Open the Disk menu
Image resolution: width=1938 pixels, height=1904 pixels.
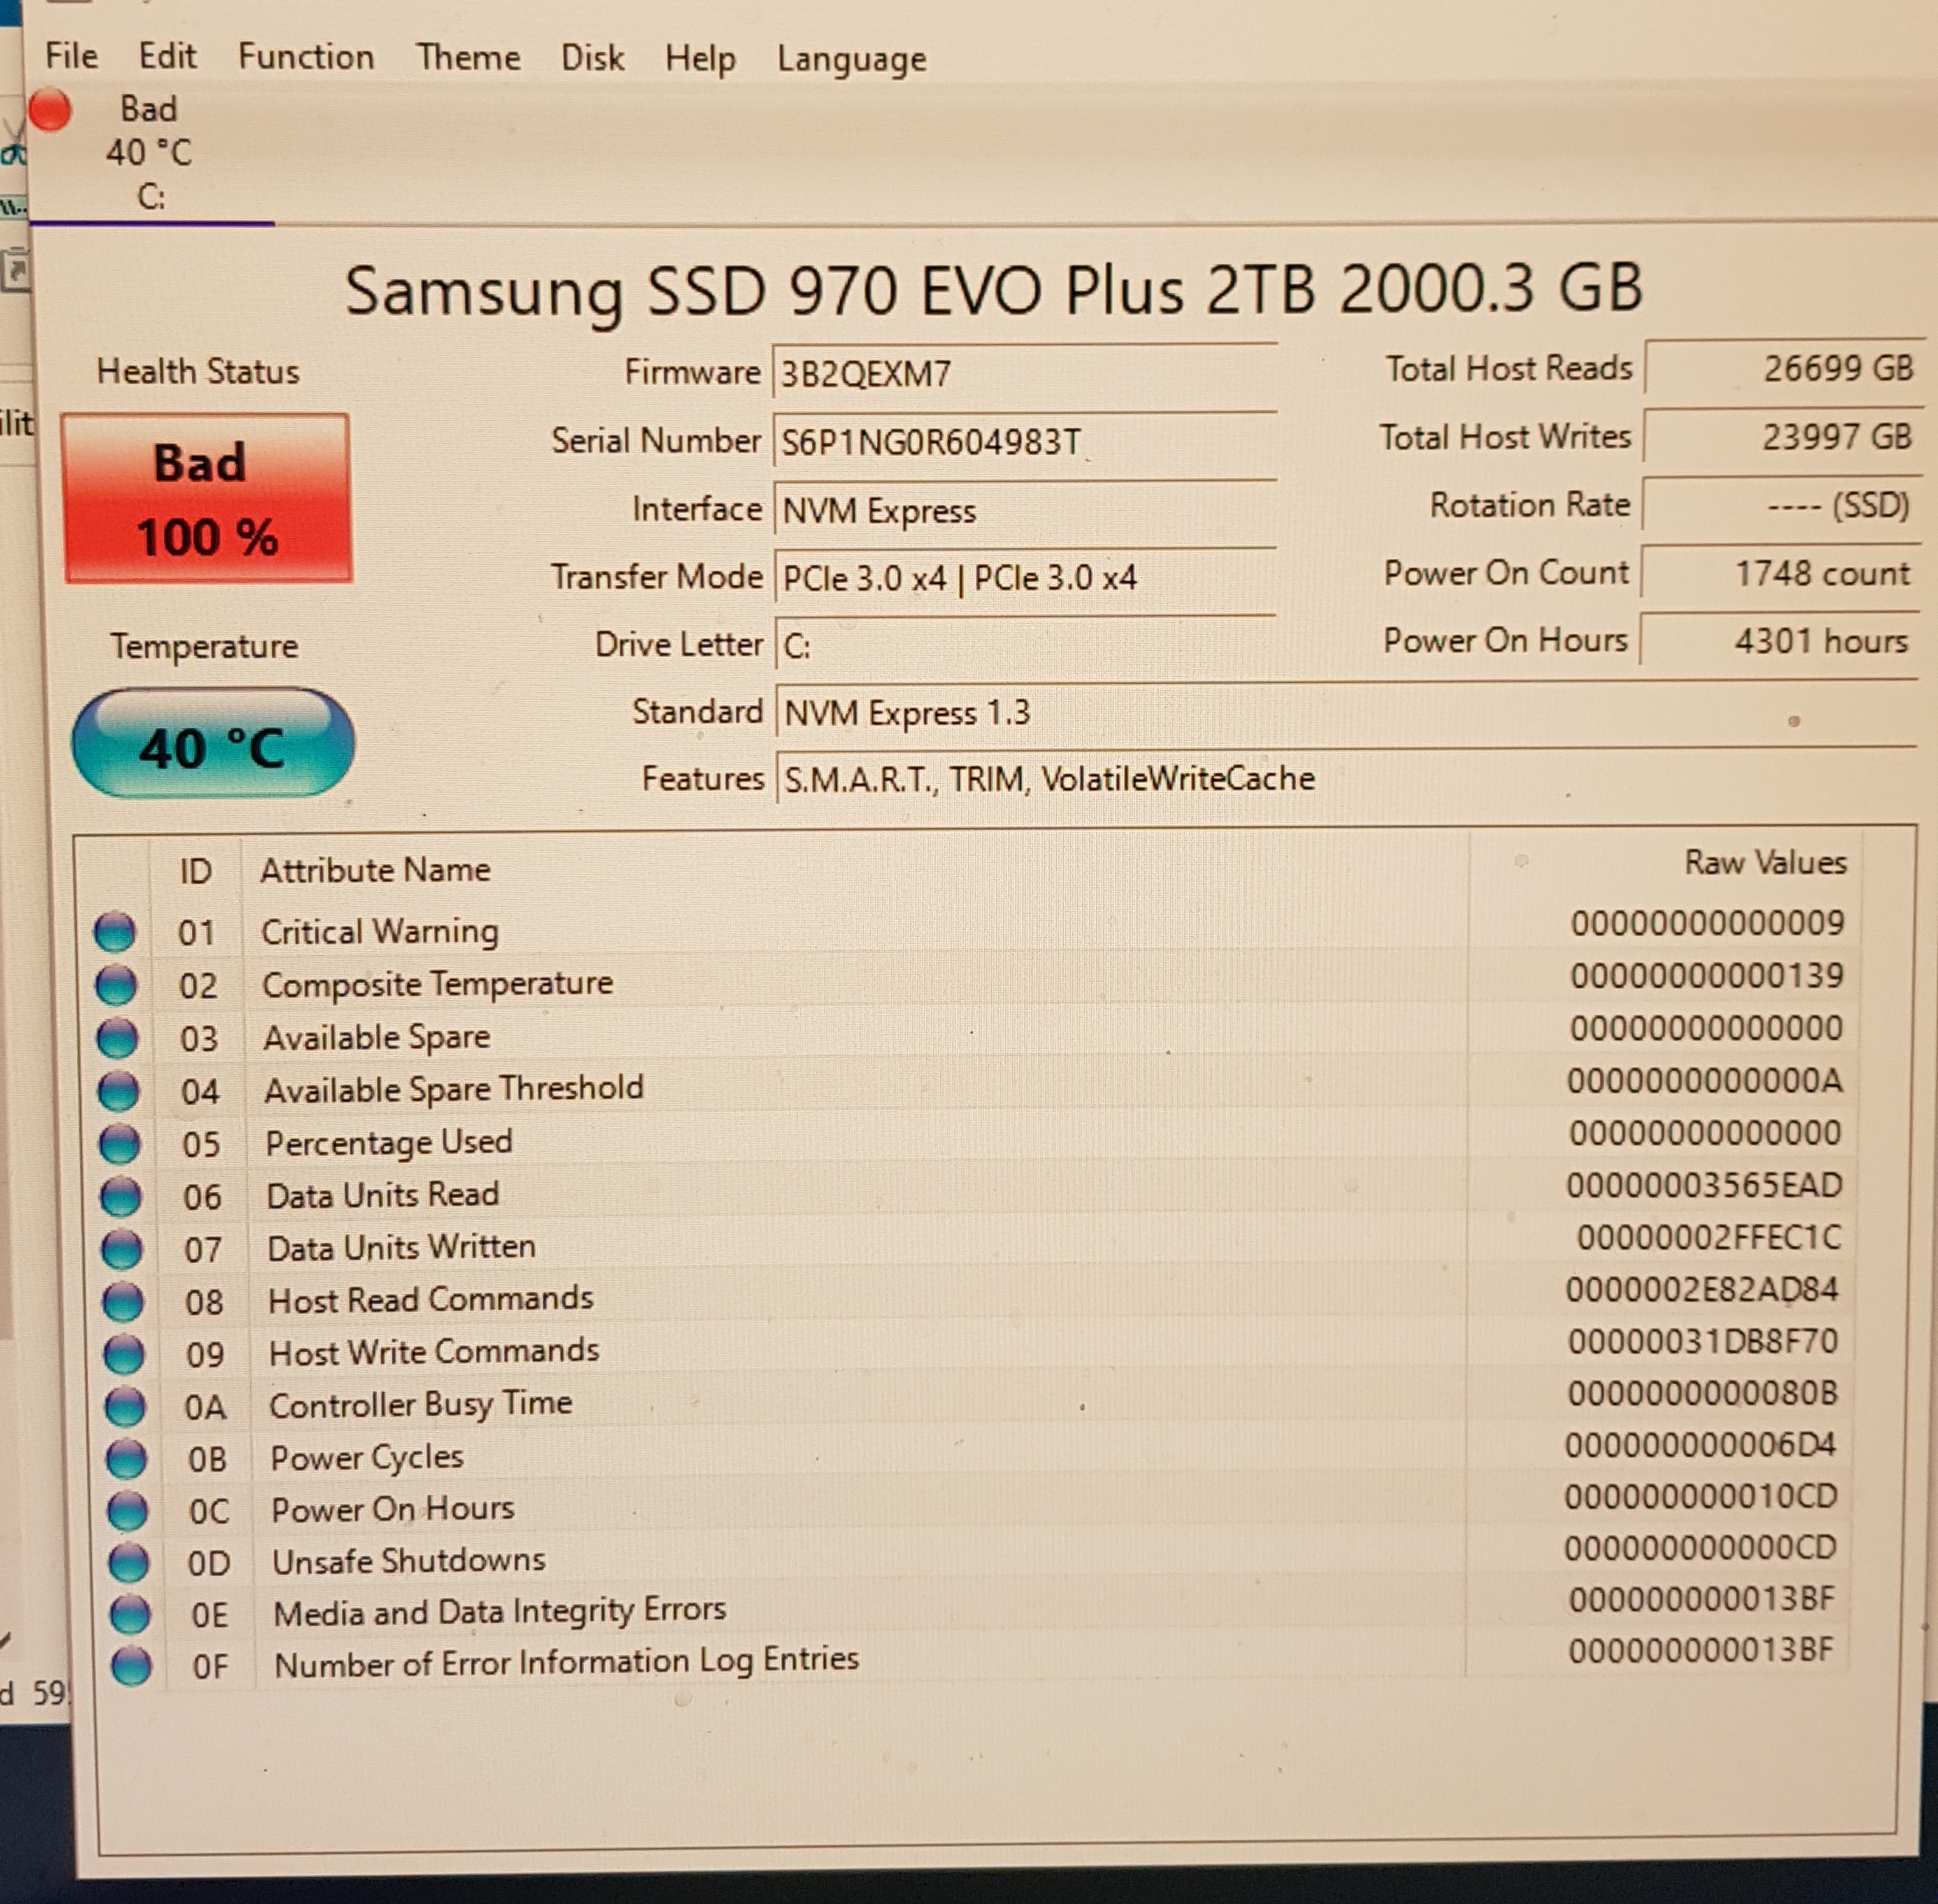(x=592, y=58)
